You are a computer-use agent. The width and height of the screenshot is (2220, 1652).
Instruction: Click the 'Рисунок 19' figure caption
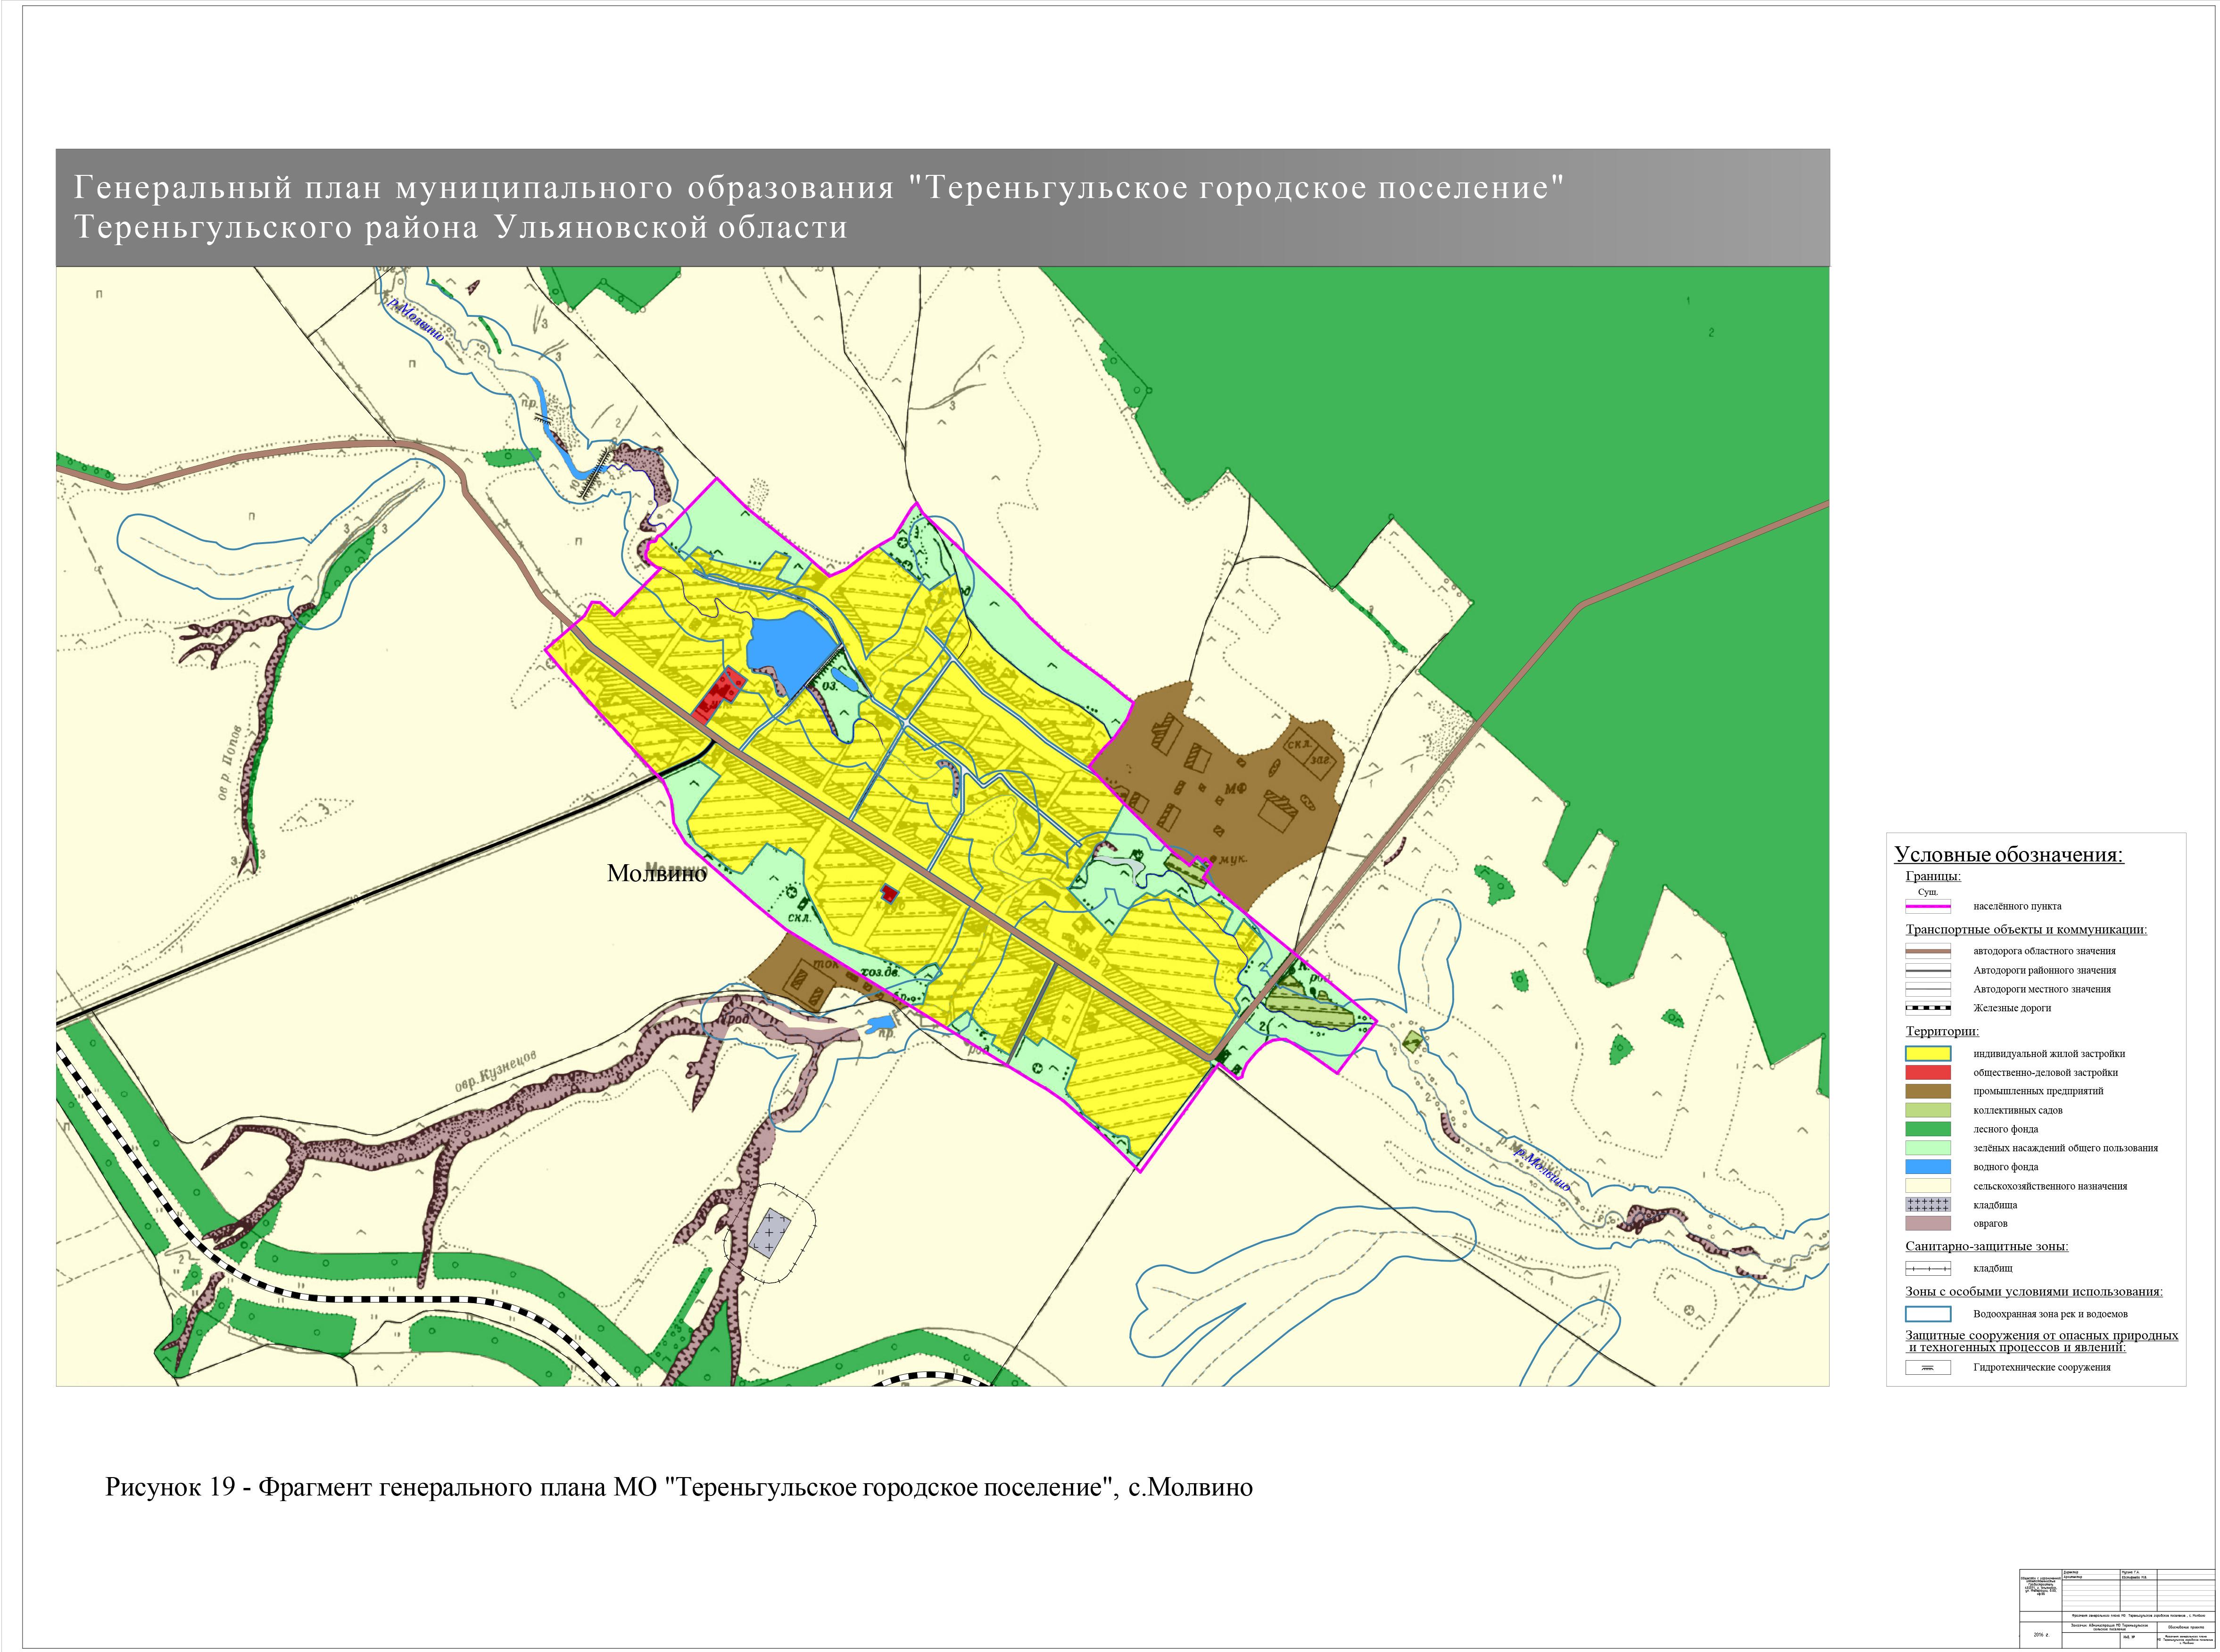(x=679, y=1487)
